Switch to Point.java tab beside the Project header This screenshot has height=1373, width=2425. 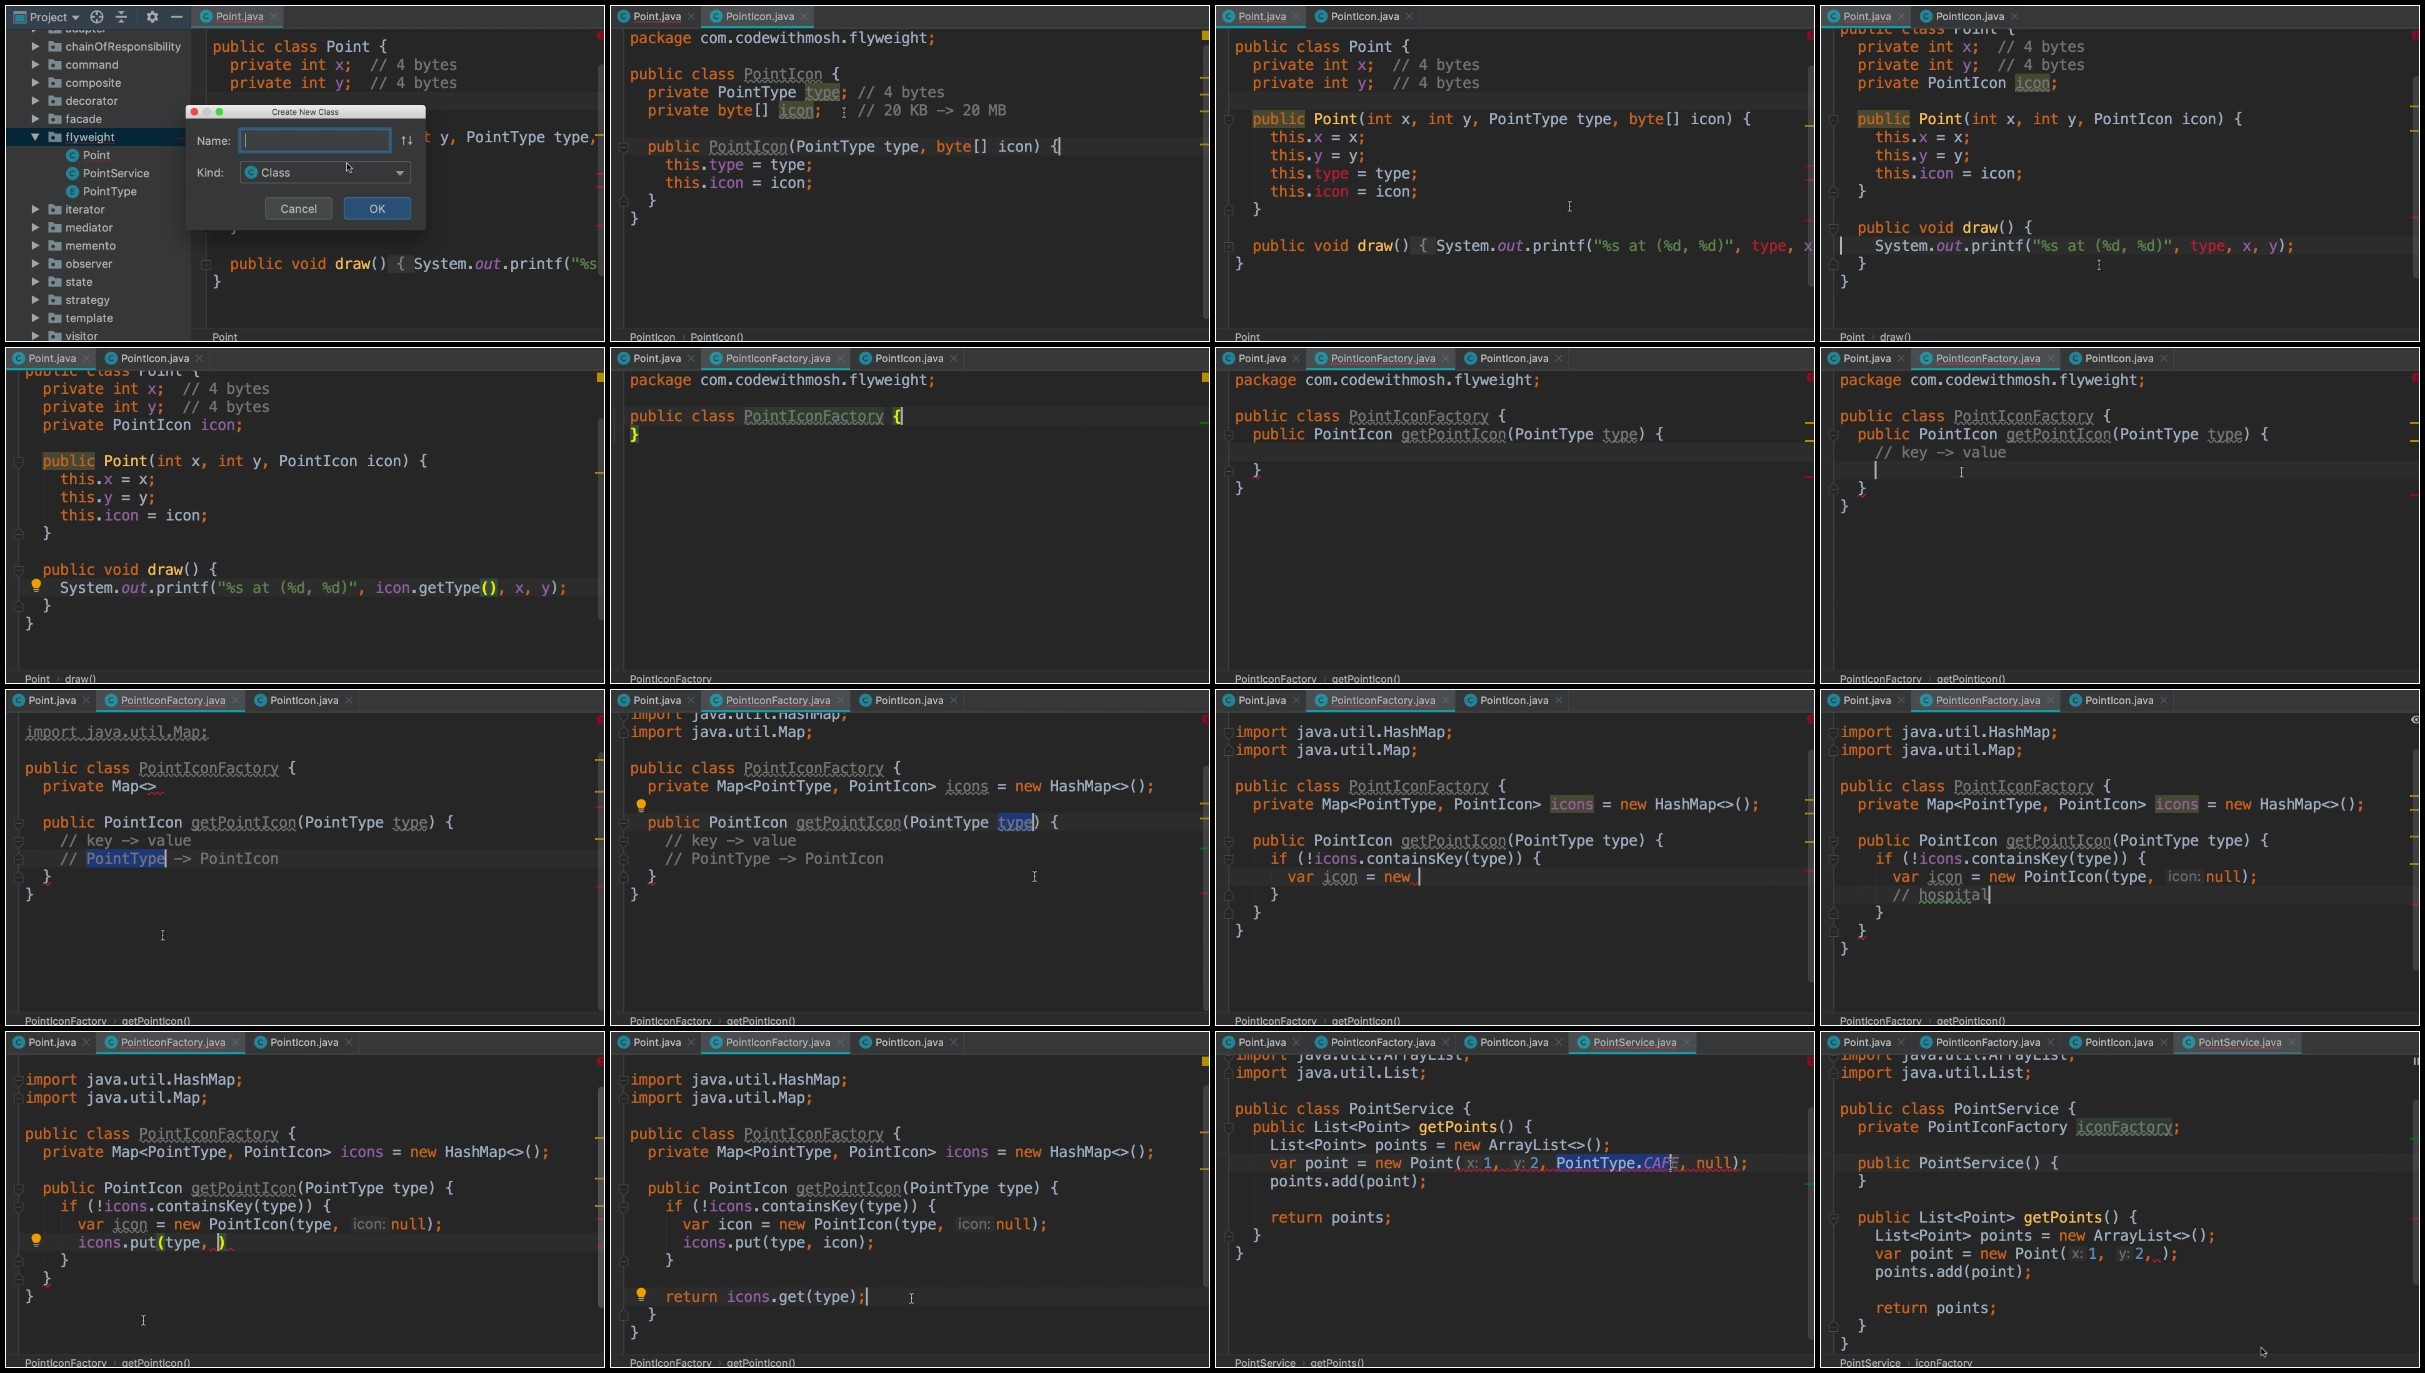click(x=238, y=17)
